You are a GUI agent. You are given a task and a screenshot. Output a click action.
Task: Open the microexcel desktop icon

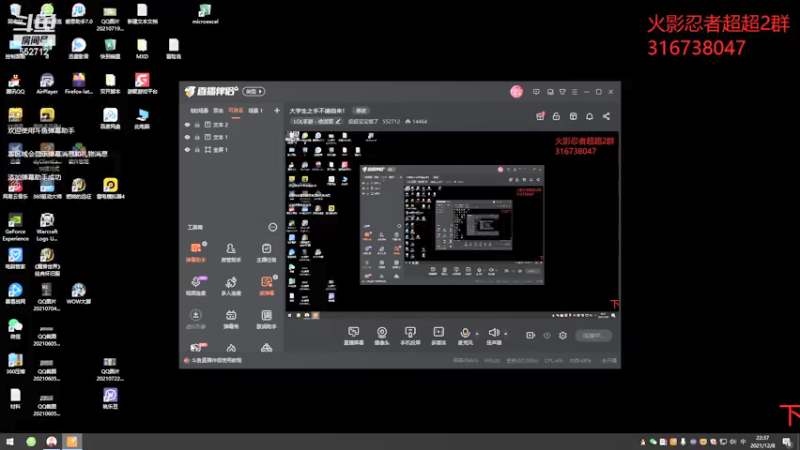[x=205, y=14]
